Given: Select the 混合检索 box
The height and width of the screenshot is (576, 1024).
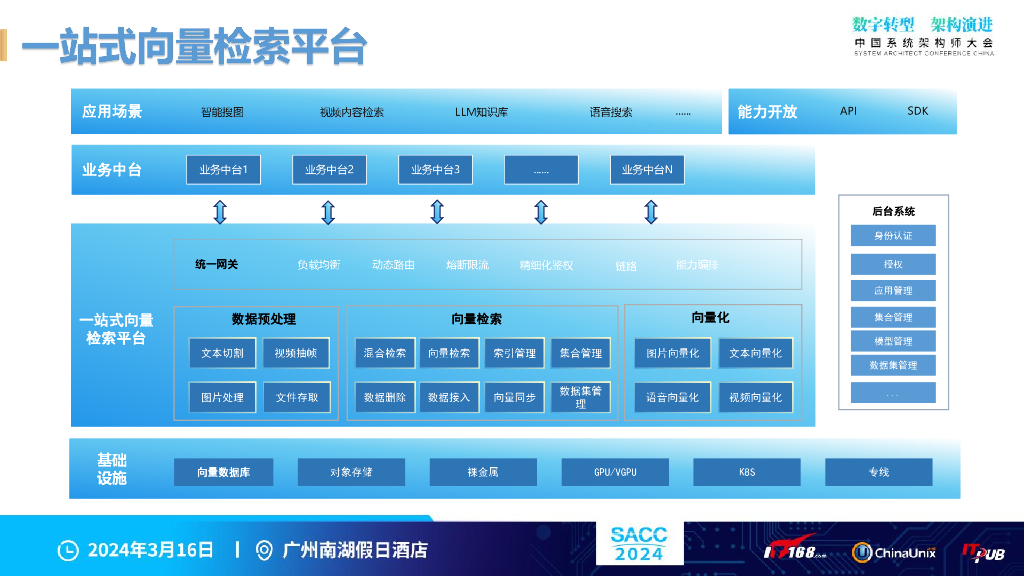Looking at the screenshot, I should click(385, 353).
